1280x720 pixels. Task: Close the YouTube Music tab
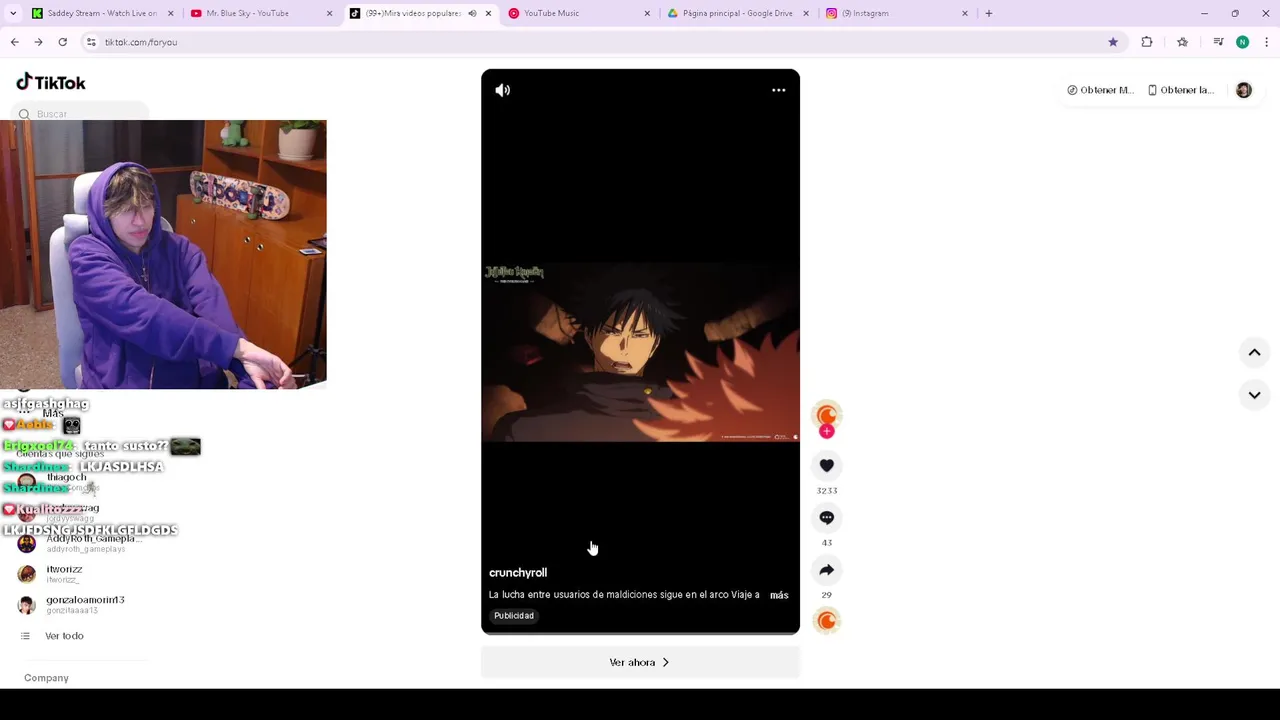pyautogui.click(x=647, y=13)
